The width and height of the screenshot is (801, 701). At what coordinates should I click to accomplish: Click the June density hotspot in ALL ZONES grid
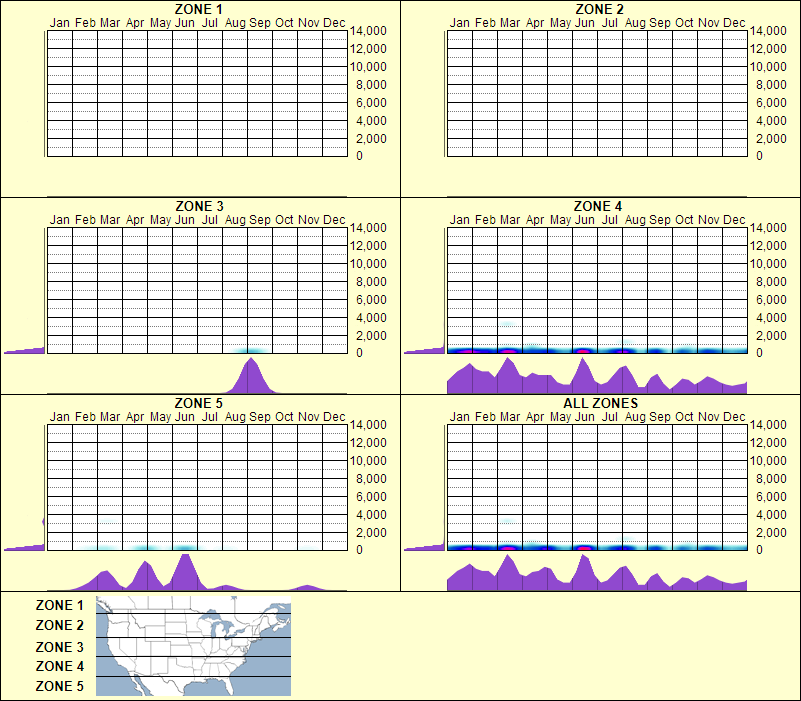coord(583,548)
